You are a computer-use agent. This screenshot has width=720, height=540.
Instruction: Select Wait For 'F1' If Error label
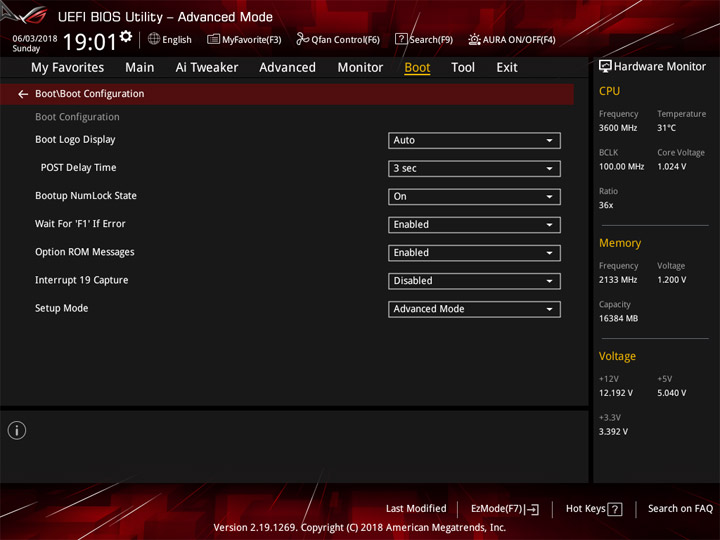[x=80, y=224]
